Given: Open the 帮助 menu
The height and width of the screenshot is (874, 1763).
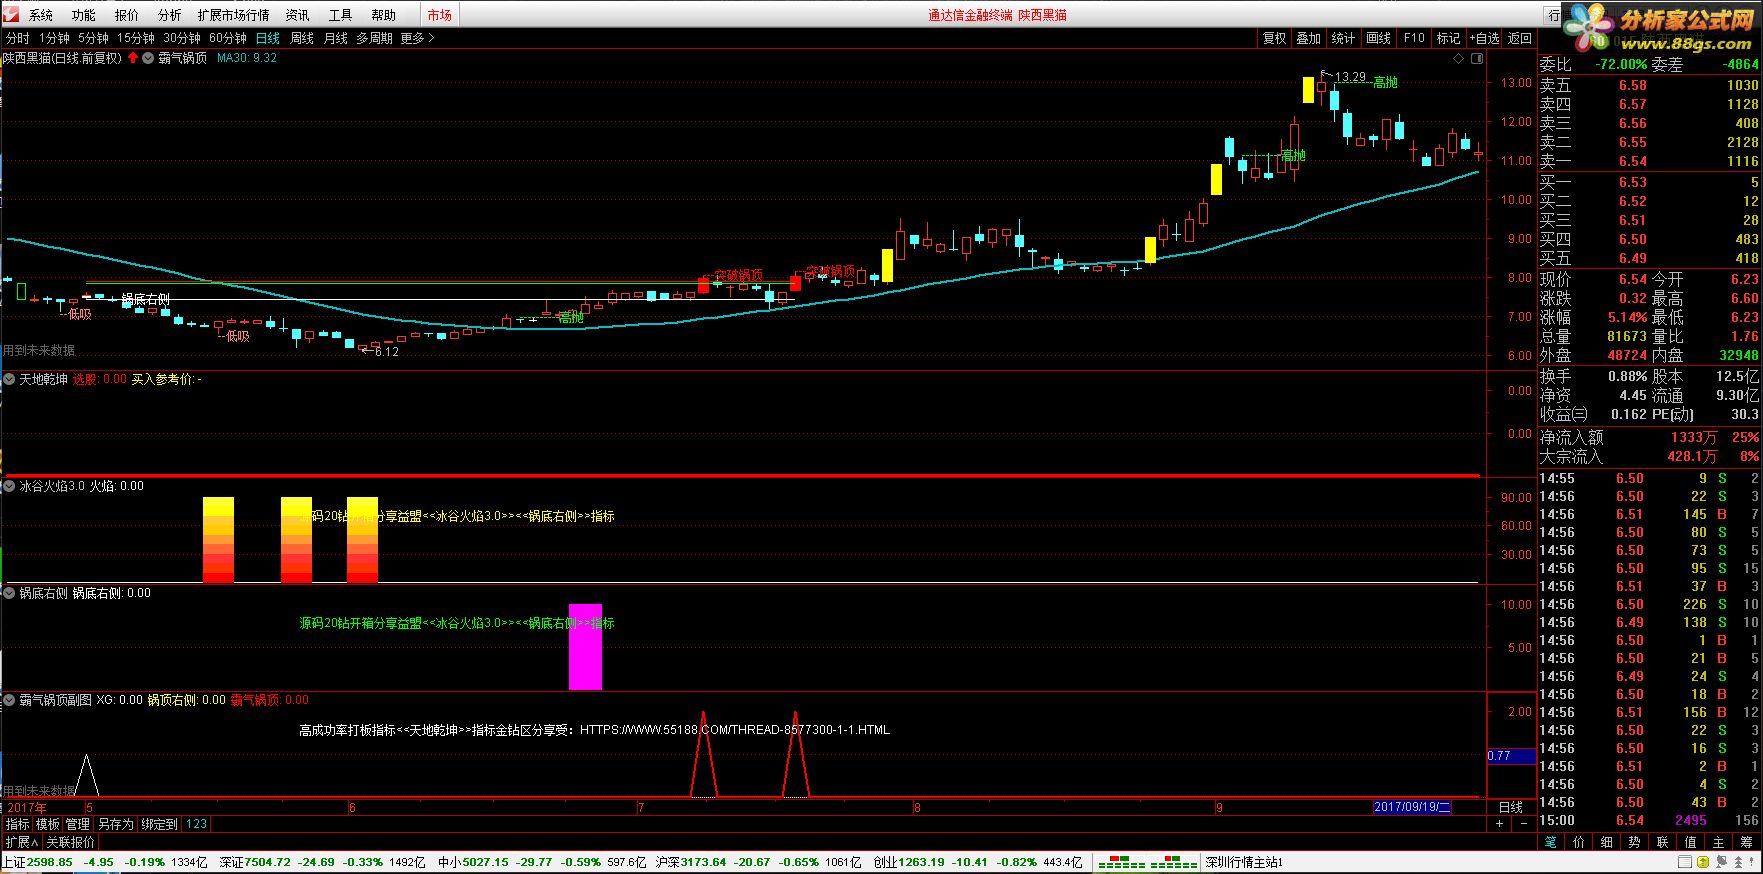Looking at the screenshot, I should point(384,15).
